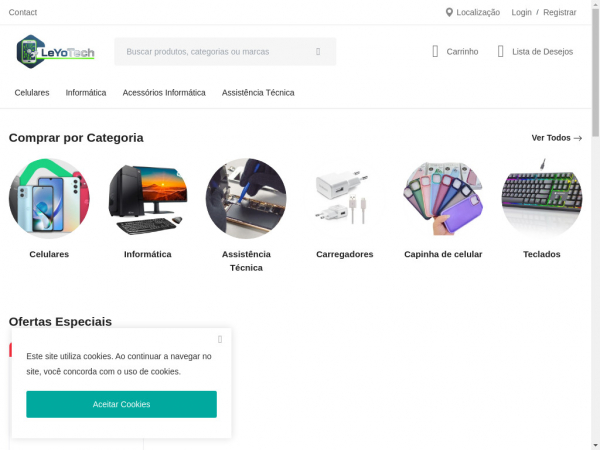Open the Login link

[521, 12]
